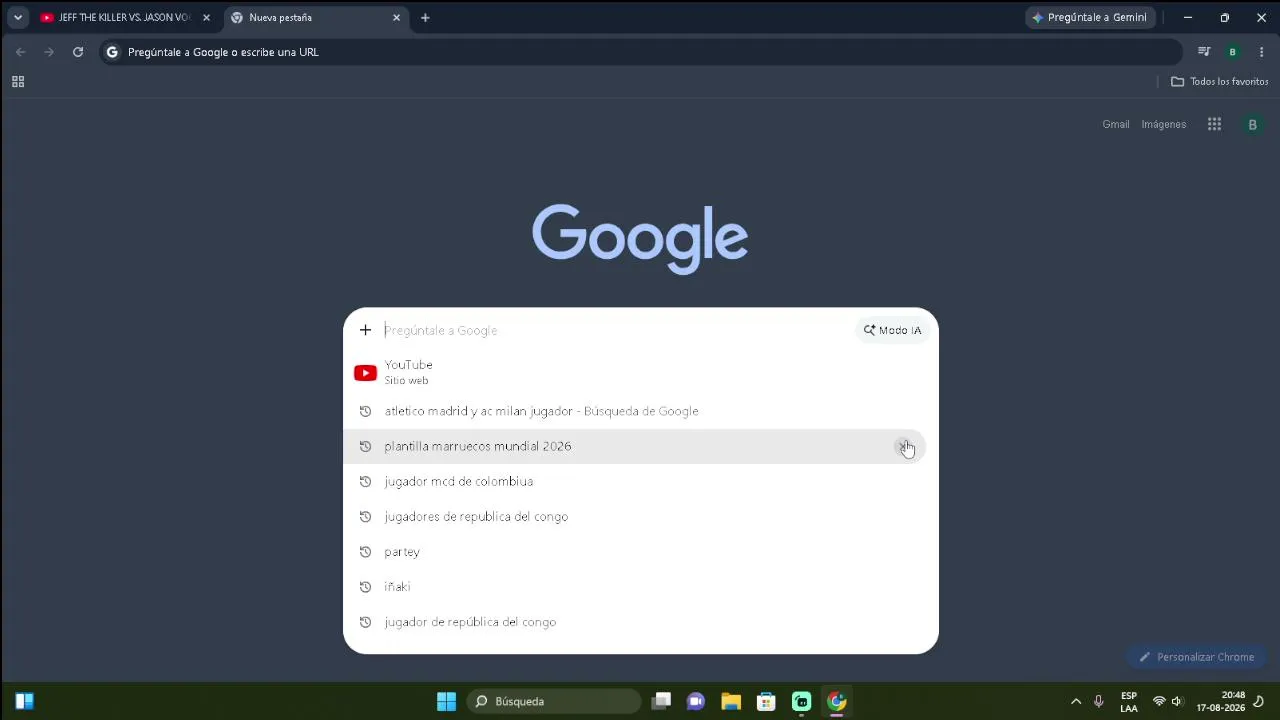Select the Nueva pestaña tab
This screenshot has width=1280, height=720.
[x=315, y=18]
